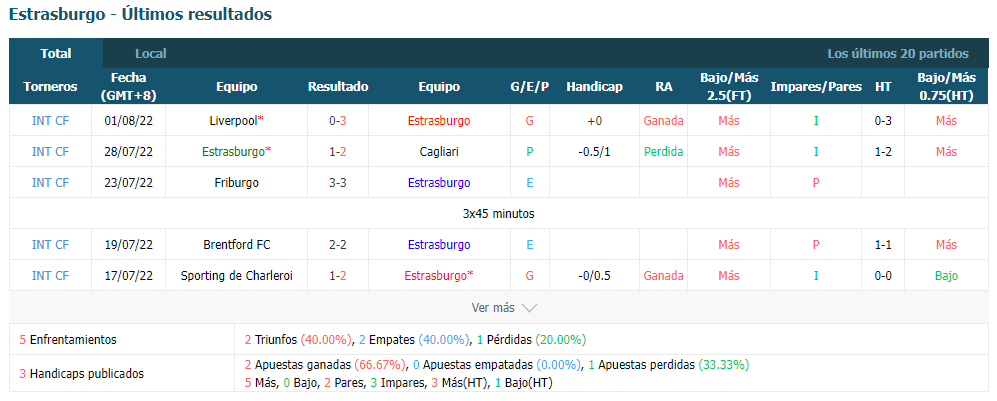This screenshot has width=997, height=401.
Task: Open INT CF tournament for 17/07/22 match
Action: (x=50, y=276)
